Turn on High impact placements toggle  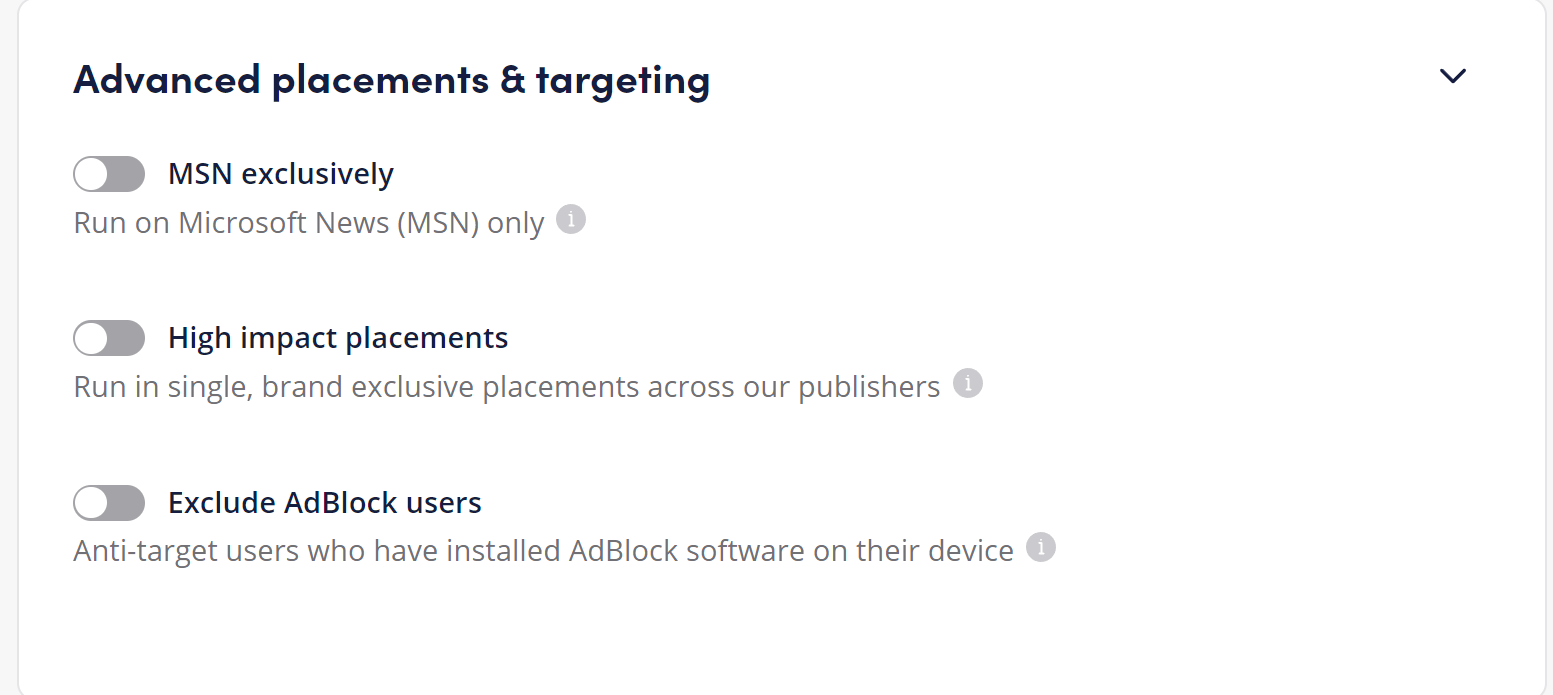(109, 338)
